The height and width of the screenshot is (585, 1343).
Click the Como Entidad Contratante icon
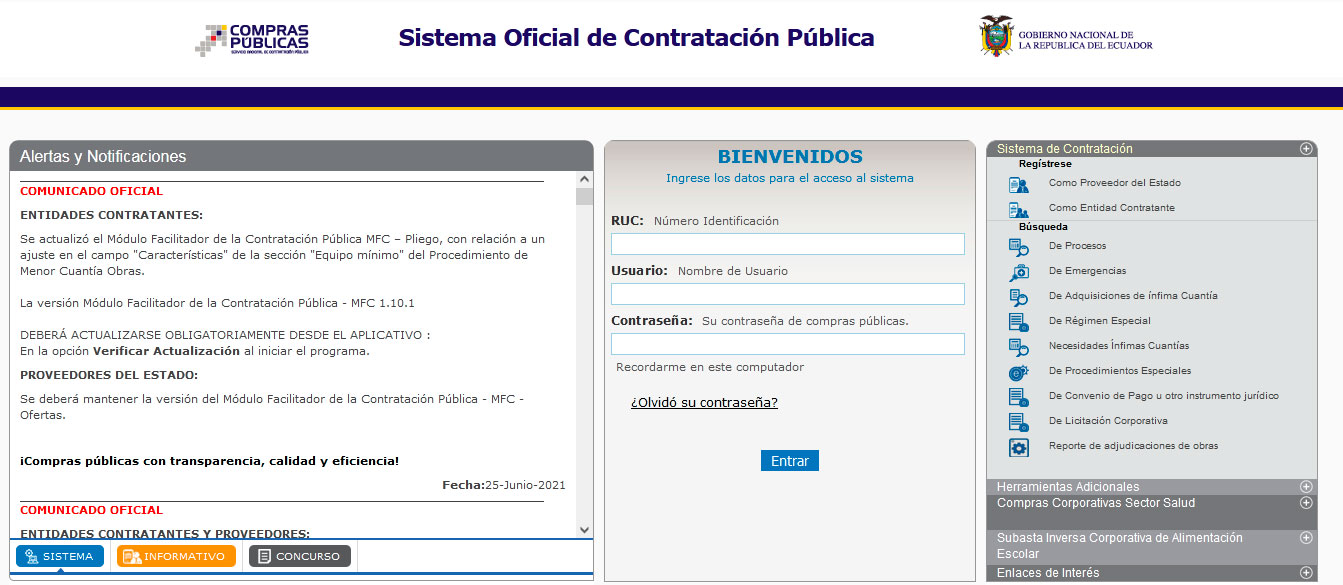(x=1018, y=209)
